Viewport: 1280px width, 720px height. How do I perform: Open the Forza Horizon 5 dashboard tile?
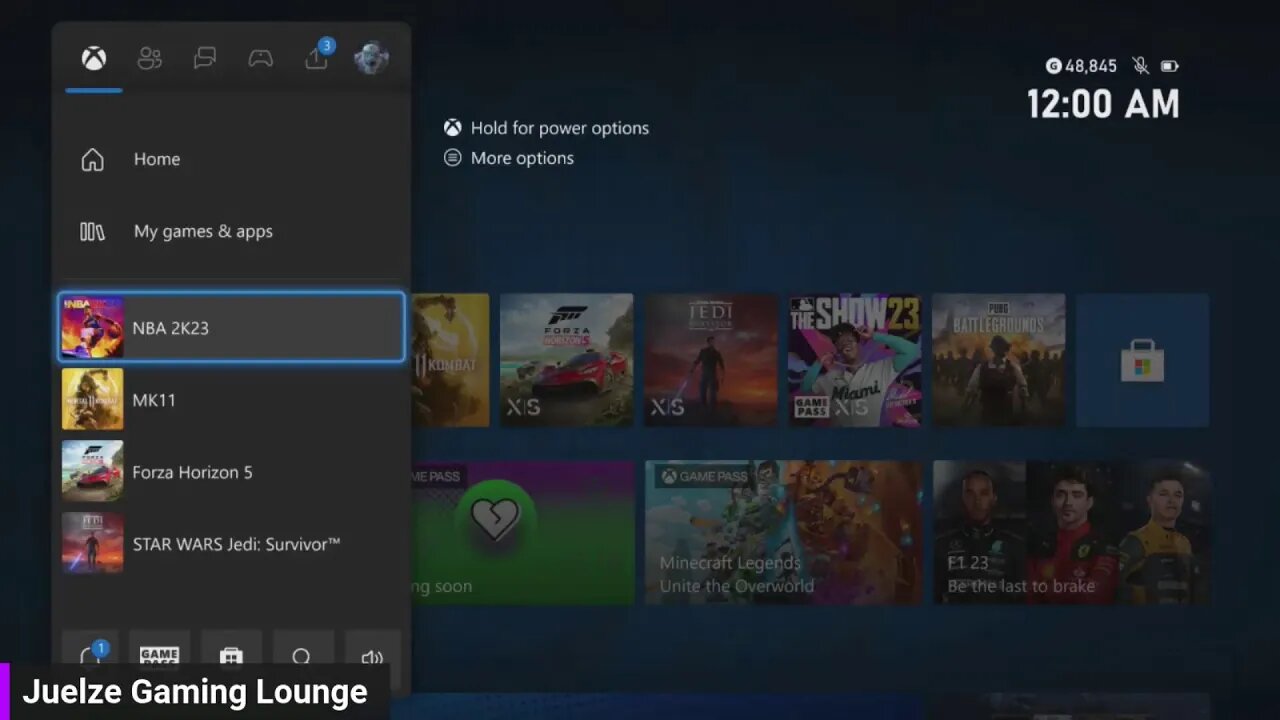(566, 360)
